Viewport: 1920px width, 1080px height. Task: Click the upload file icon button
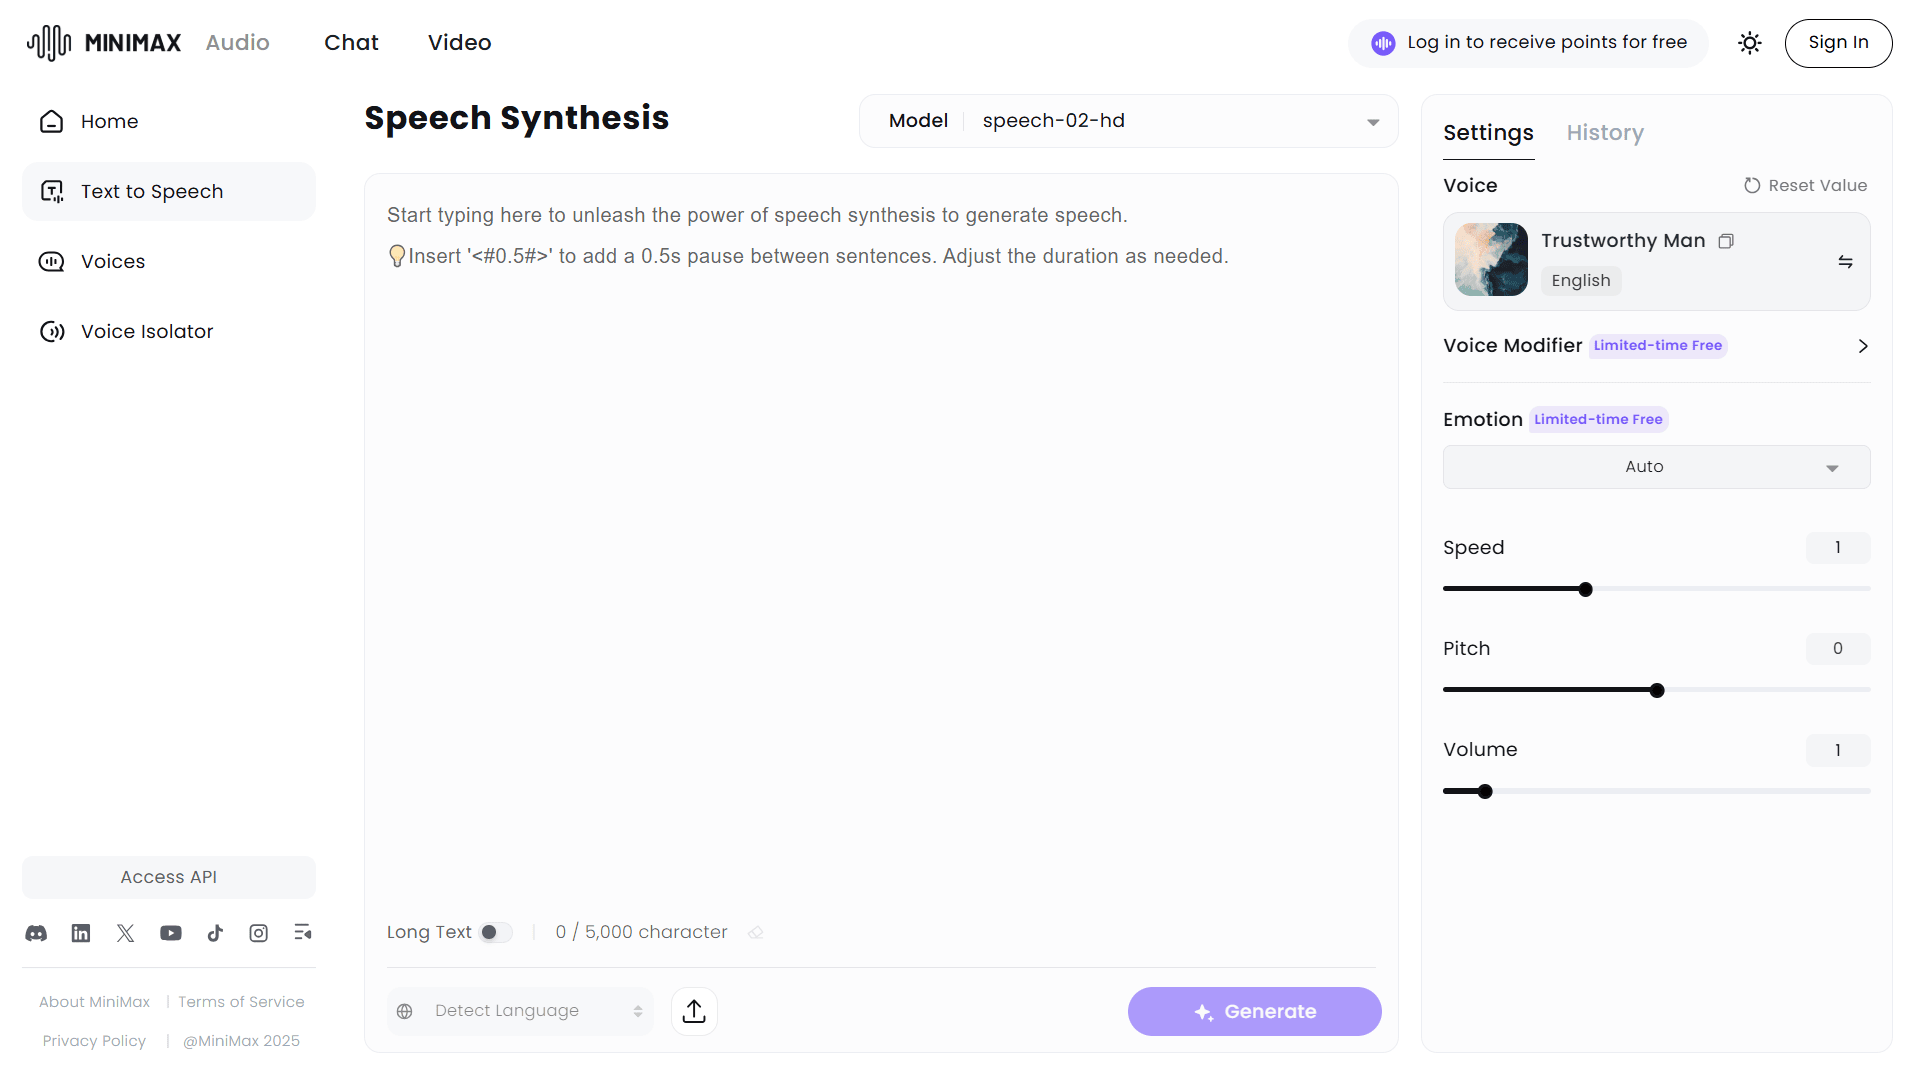tap(694, 1011)
